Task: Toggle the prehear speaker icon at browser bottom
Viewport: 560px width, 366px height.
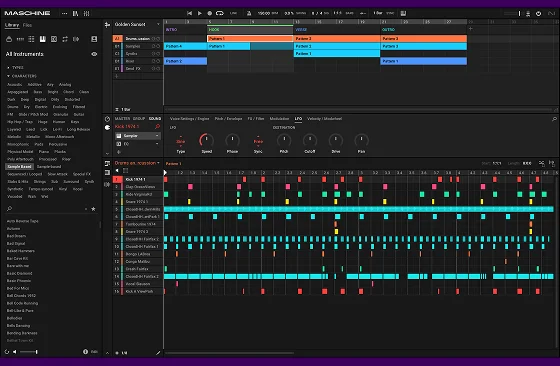Action: [15, 352]
